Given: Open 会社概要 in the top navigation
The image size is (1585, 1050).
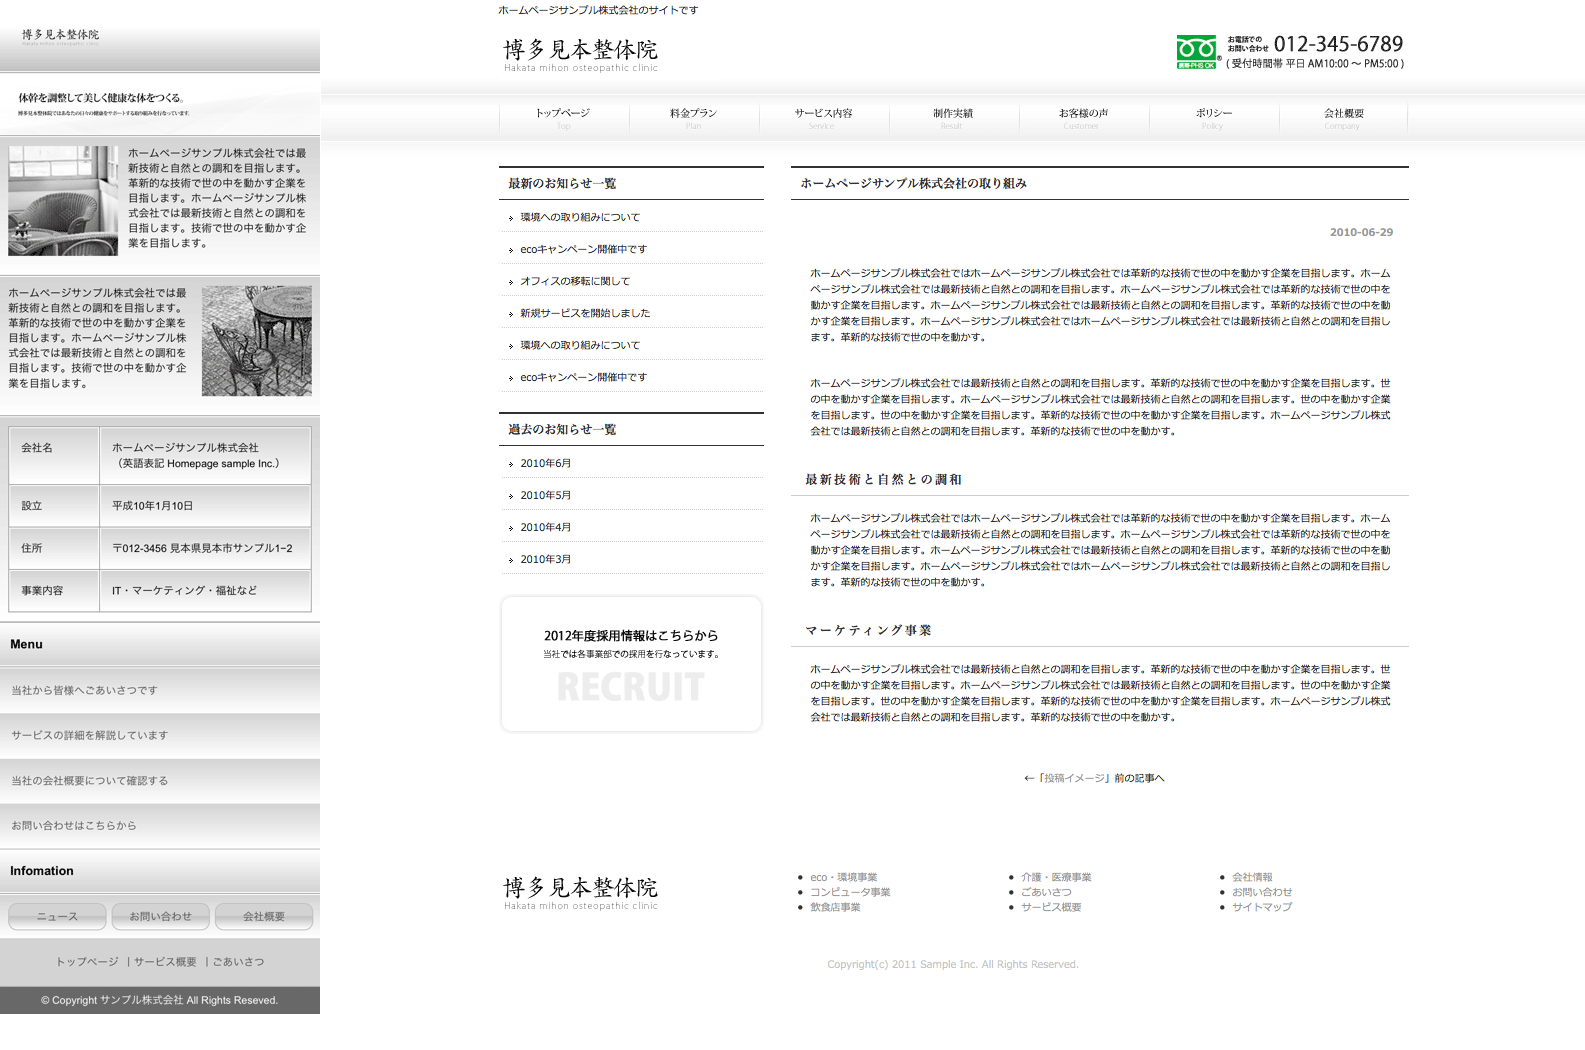Looking at the screenshot, I should click(x=1343, y=115).
